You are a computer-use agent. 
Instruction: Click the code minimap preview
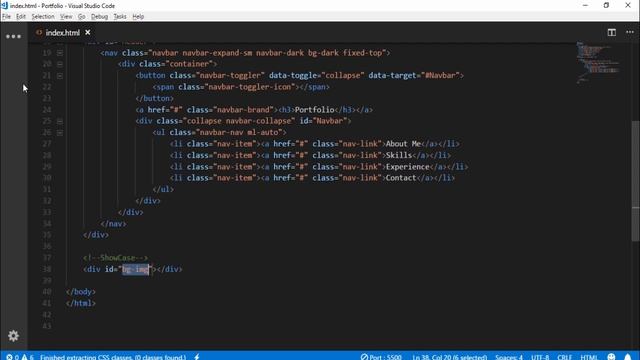(x=598, y=62)
